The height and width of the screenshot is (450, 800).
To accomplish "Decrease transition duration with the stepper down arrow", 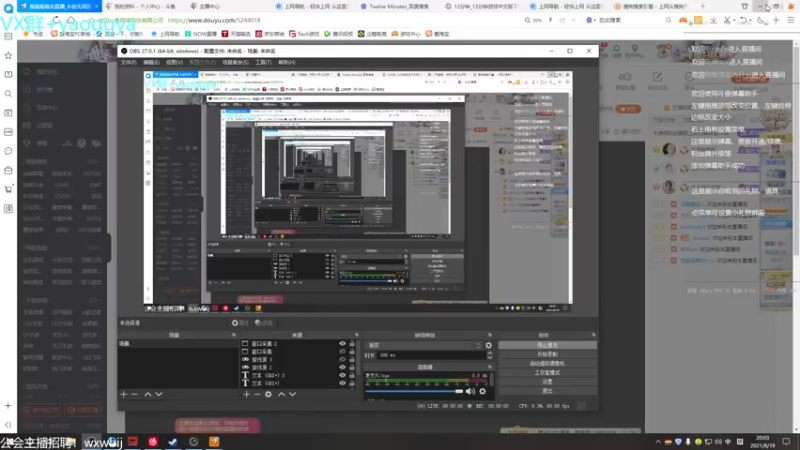I will 490,357.
